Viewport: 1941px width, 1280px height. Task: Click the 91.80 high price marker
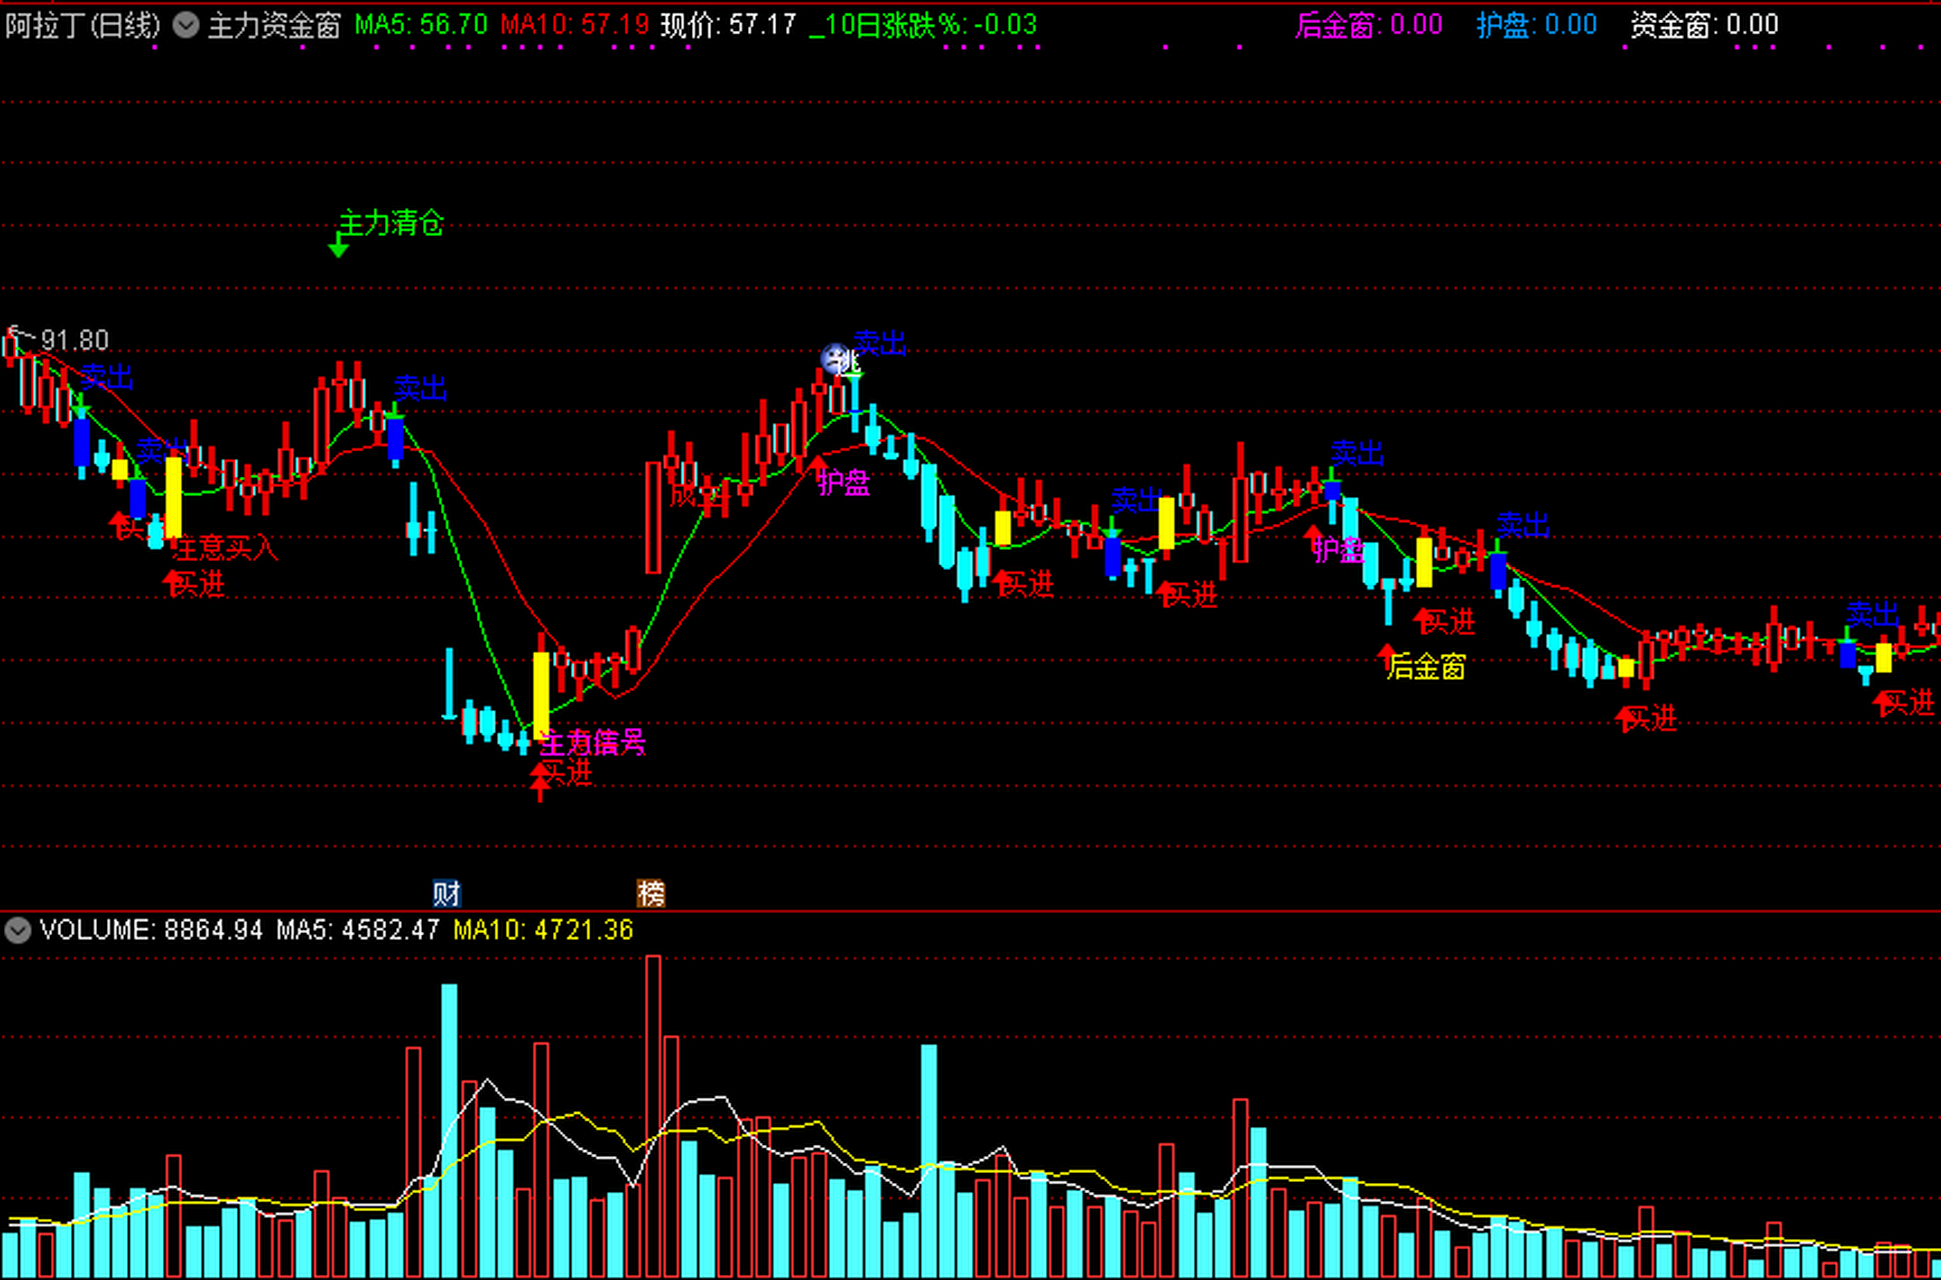tap(74, 340)
